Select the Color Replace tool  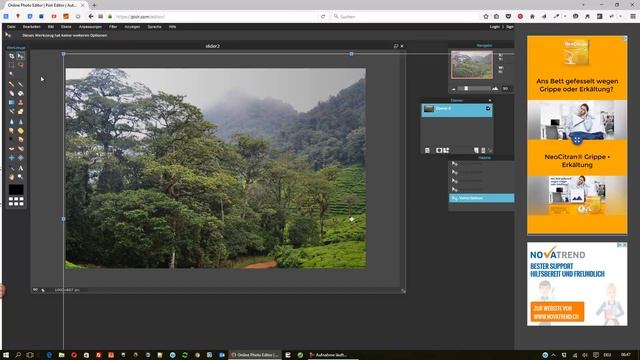point(11,111)
